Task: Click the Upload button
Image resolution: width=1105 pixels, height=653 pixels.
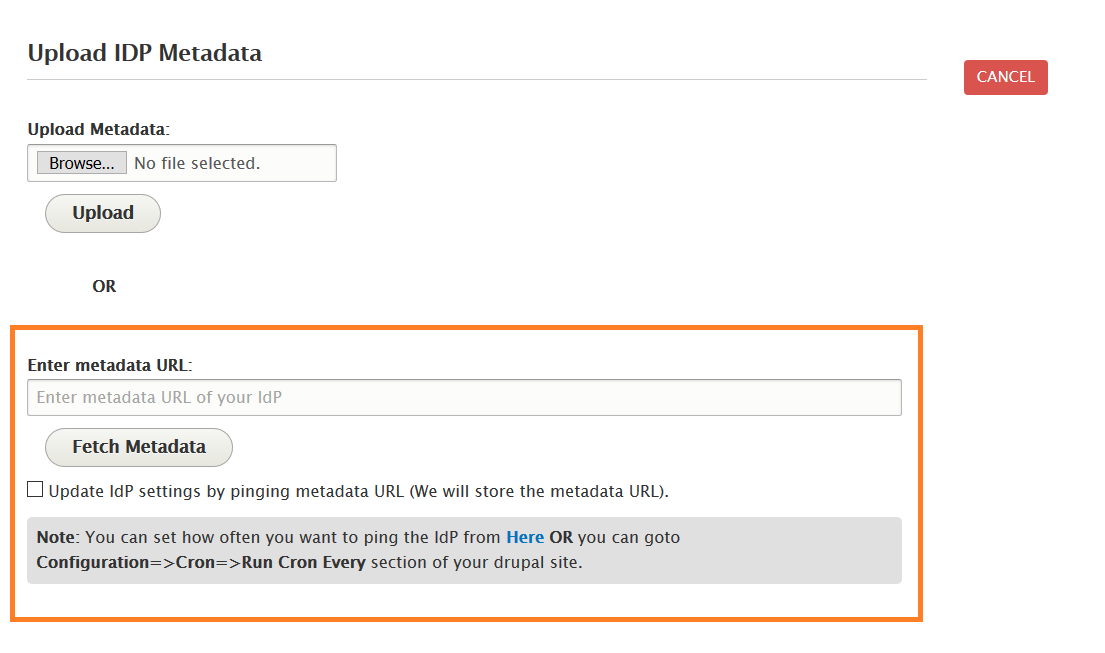Action: pyautogui.click(x=103, y=213)
